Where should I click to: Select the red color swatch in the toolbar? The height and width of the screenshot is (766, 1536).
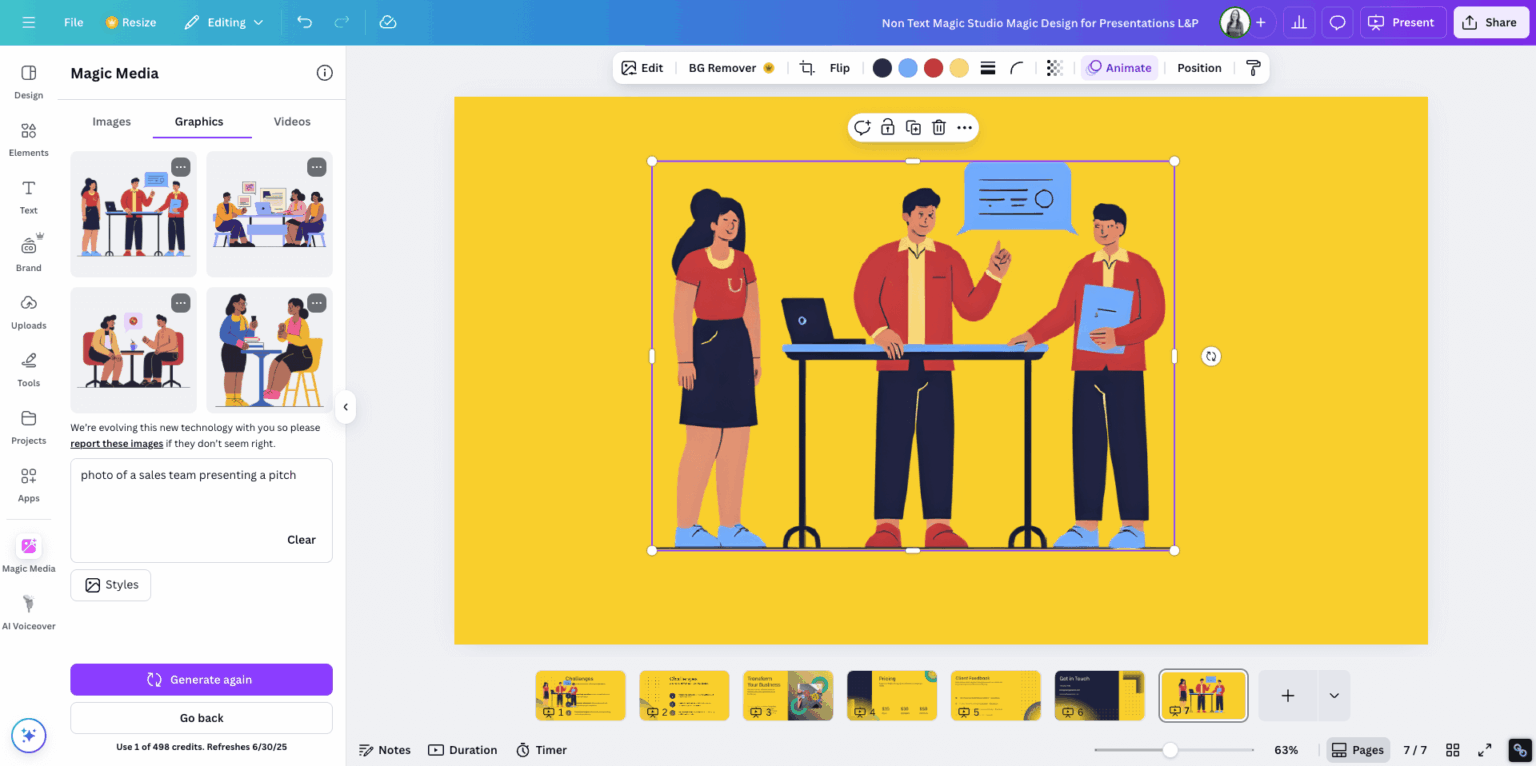click(x=933, y=67)
